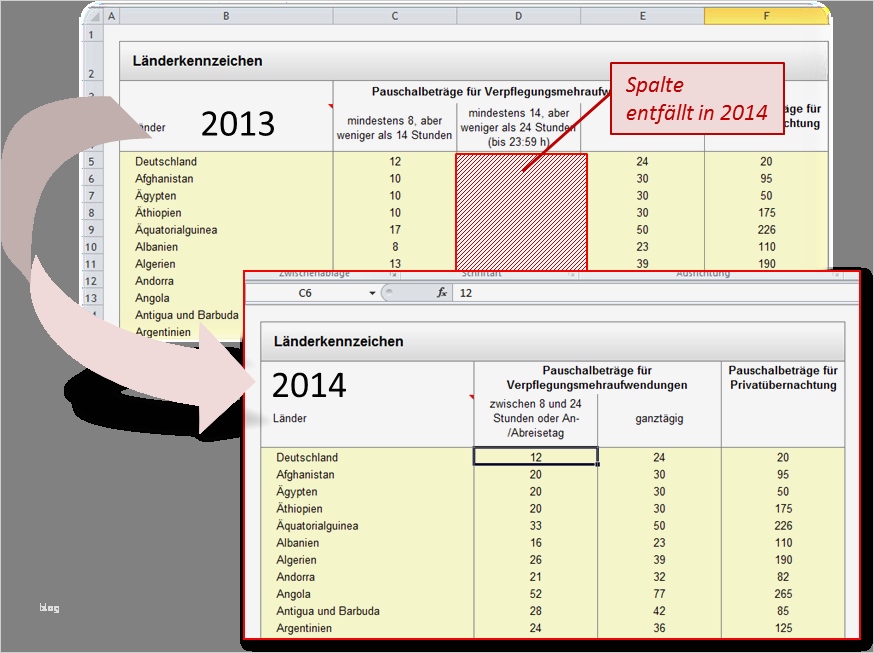Select cell C6 containing value 12
Viewport: 874px width, 653px height.
(x=535, y=457)
